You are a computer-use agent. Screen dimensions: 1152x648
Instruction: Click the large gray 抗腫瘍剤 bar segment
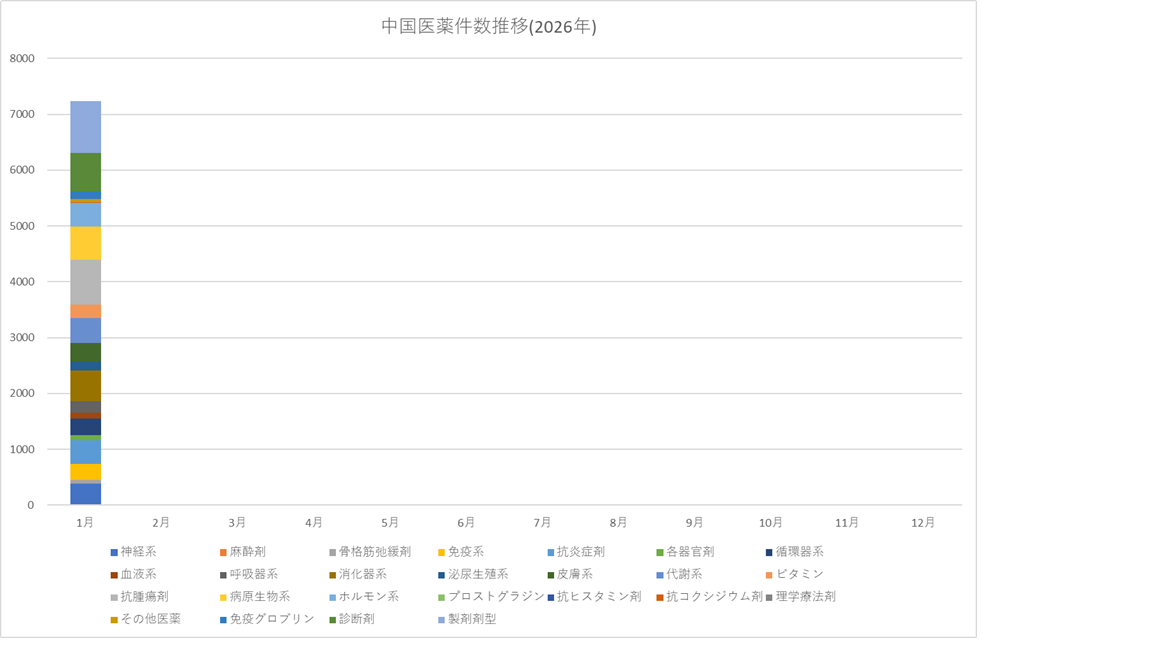86,282
